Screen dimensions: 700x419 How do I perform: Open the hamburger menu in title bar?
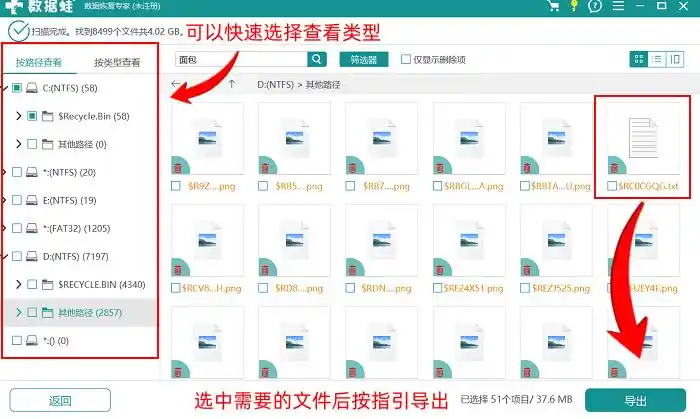click(618, 6)
